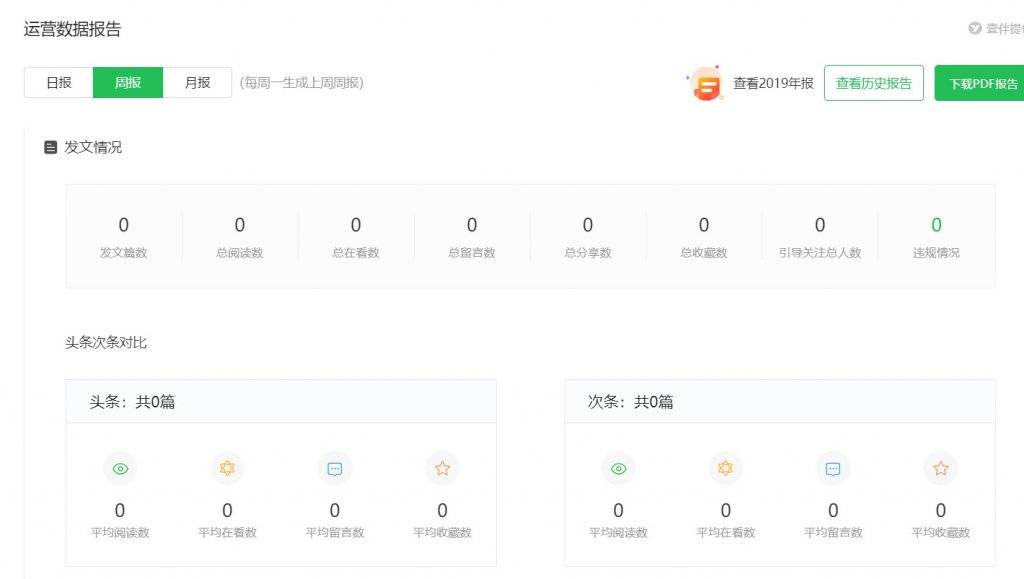The height and width of the screenshot is (579, 1024).
Task: Switch to the 日报 tab
Action: click(x=59, y=83)
